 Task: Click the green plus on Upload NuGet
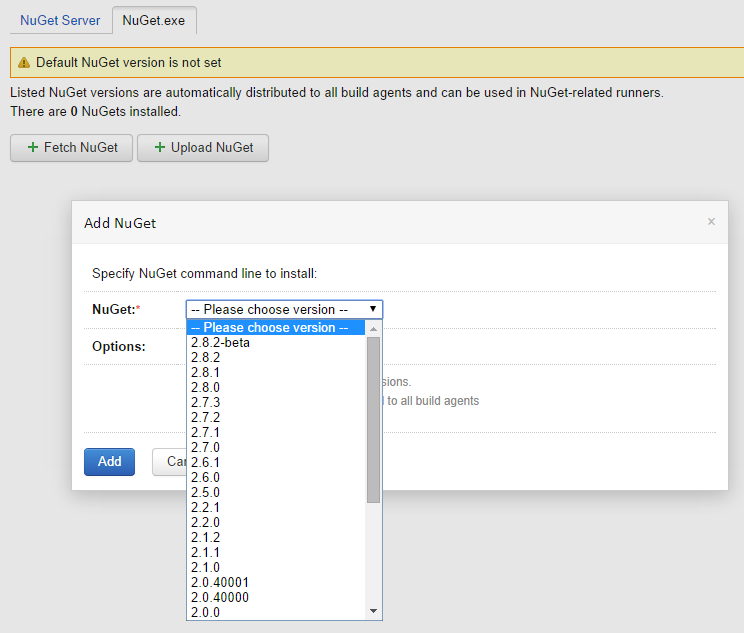click(x=160, y=147)
